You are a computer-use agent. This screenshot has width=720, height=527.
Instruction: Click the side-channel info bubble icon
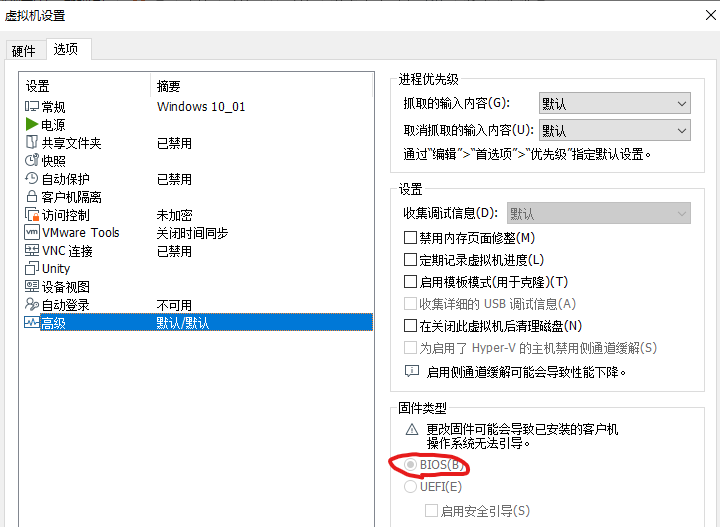pyautogui.click(x=412, y=370)
